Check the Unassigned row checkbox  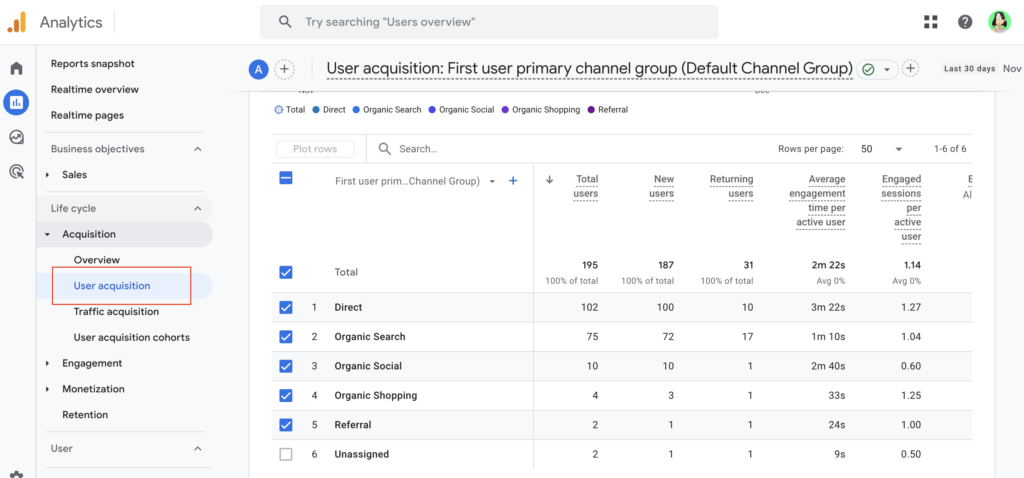pyautogui.click(x=285, y=454)
